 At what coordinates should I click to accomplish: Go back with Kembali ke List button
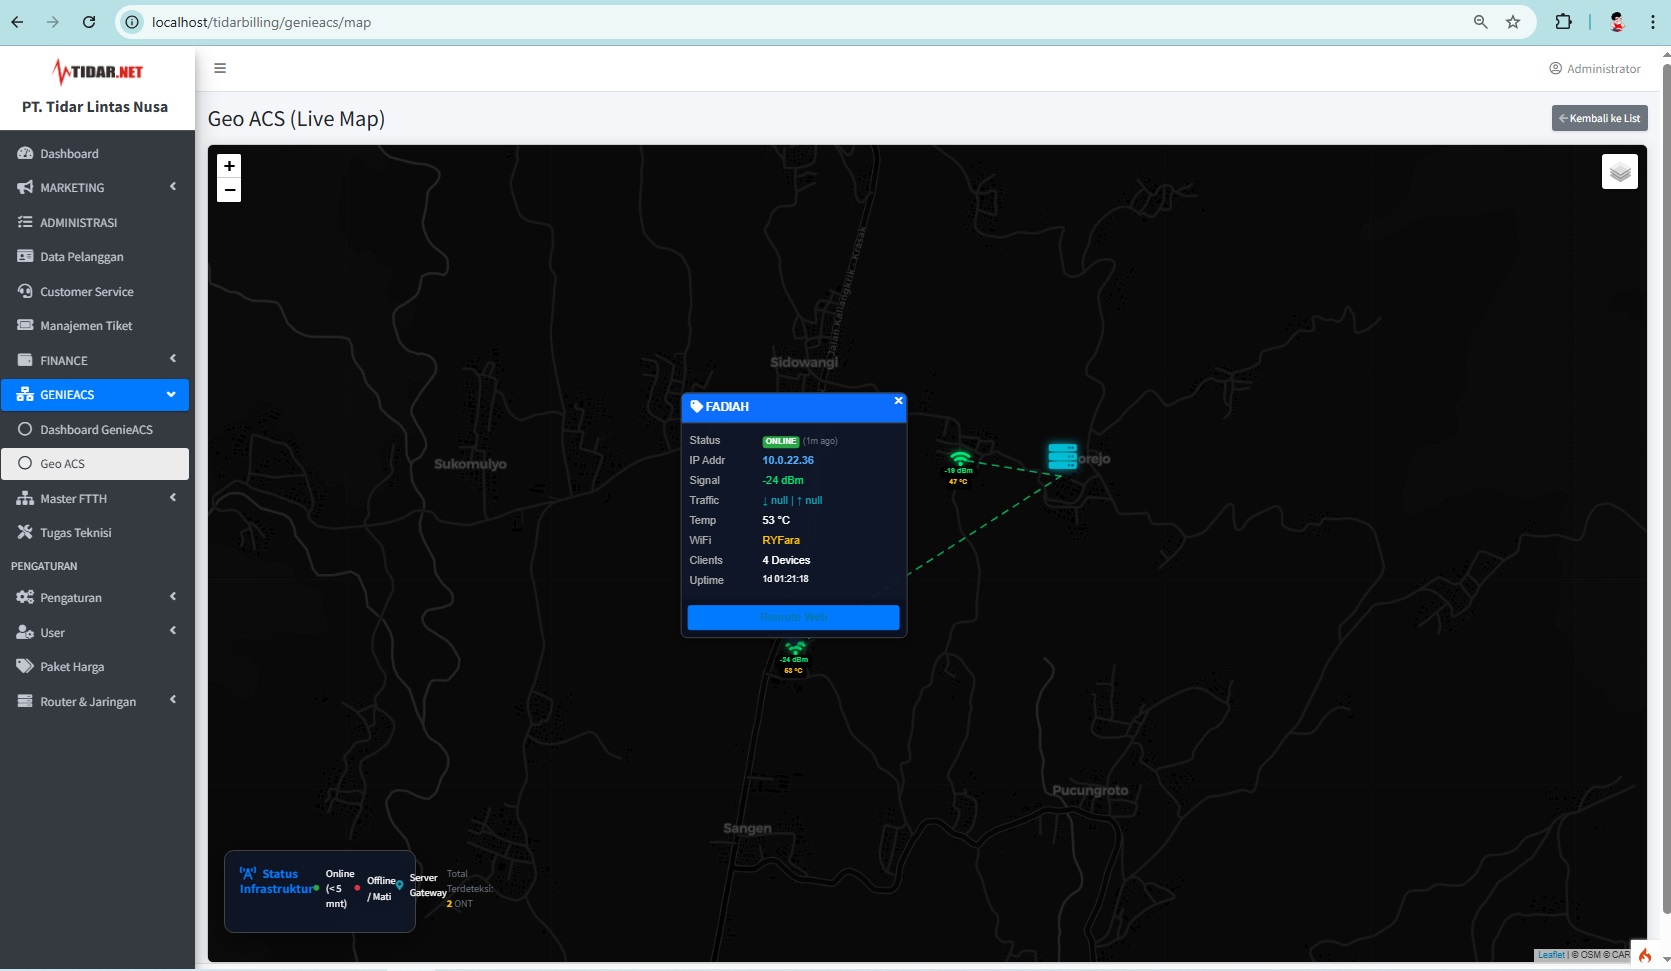pos(1599,118)
